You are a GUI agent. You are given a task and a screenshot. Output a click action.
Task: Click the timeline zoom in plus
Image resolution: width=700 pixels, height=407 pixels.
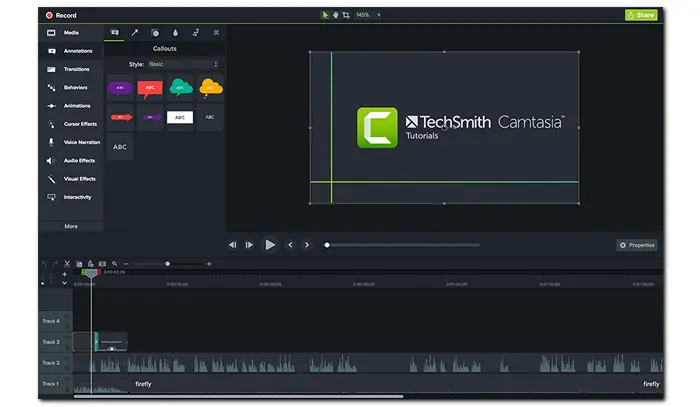pos(209,264)
